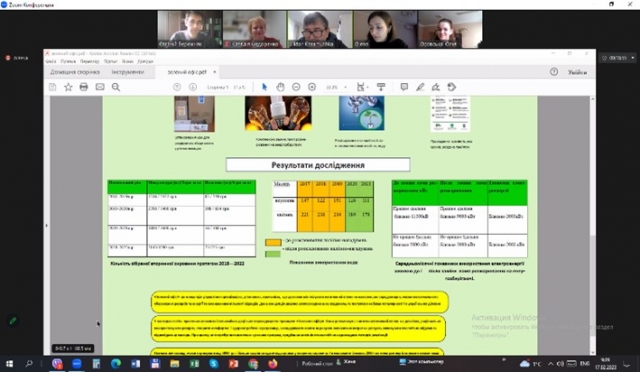Open Windows taskbar search

click(29, 363)
